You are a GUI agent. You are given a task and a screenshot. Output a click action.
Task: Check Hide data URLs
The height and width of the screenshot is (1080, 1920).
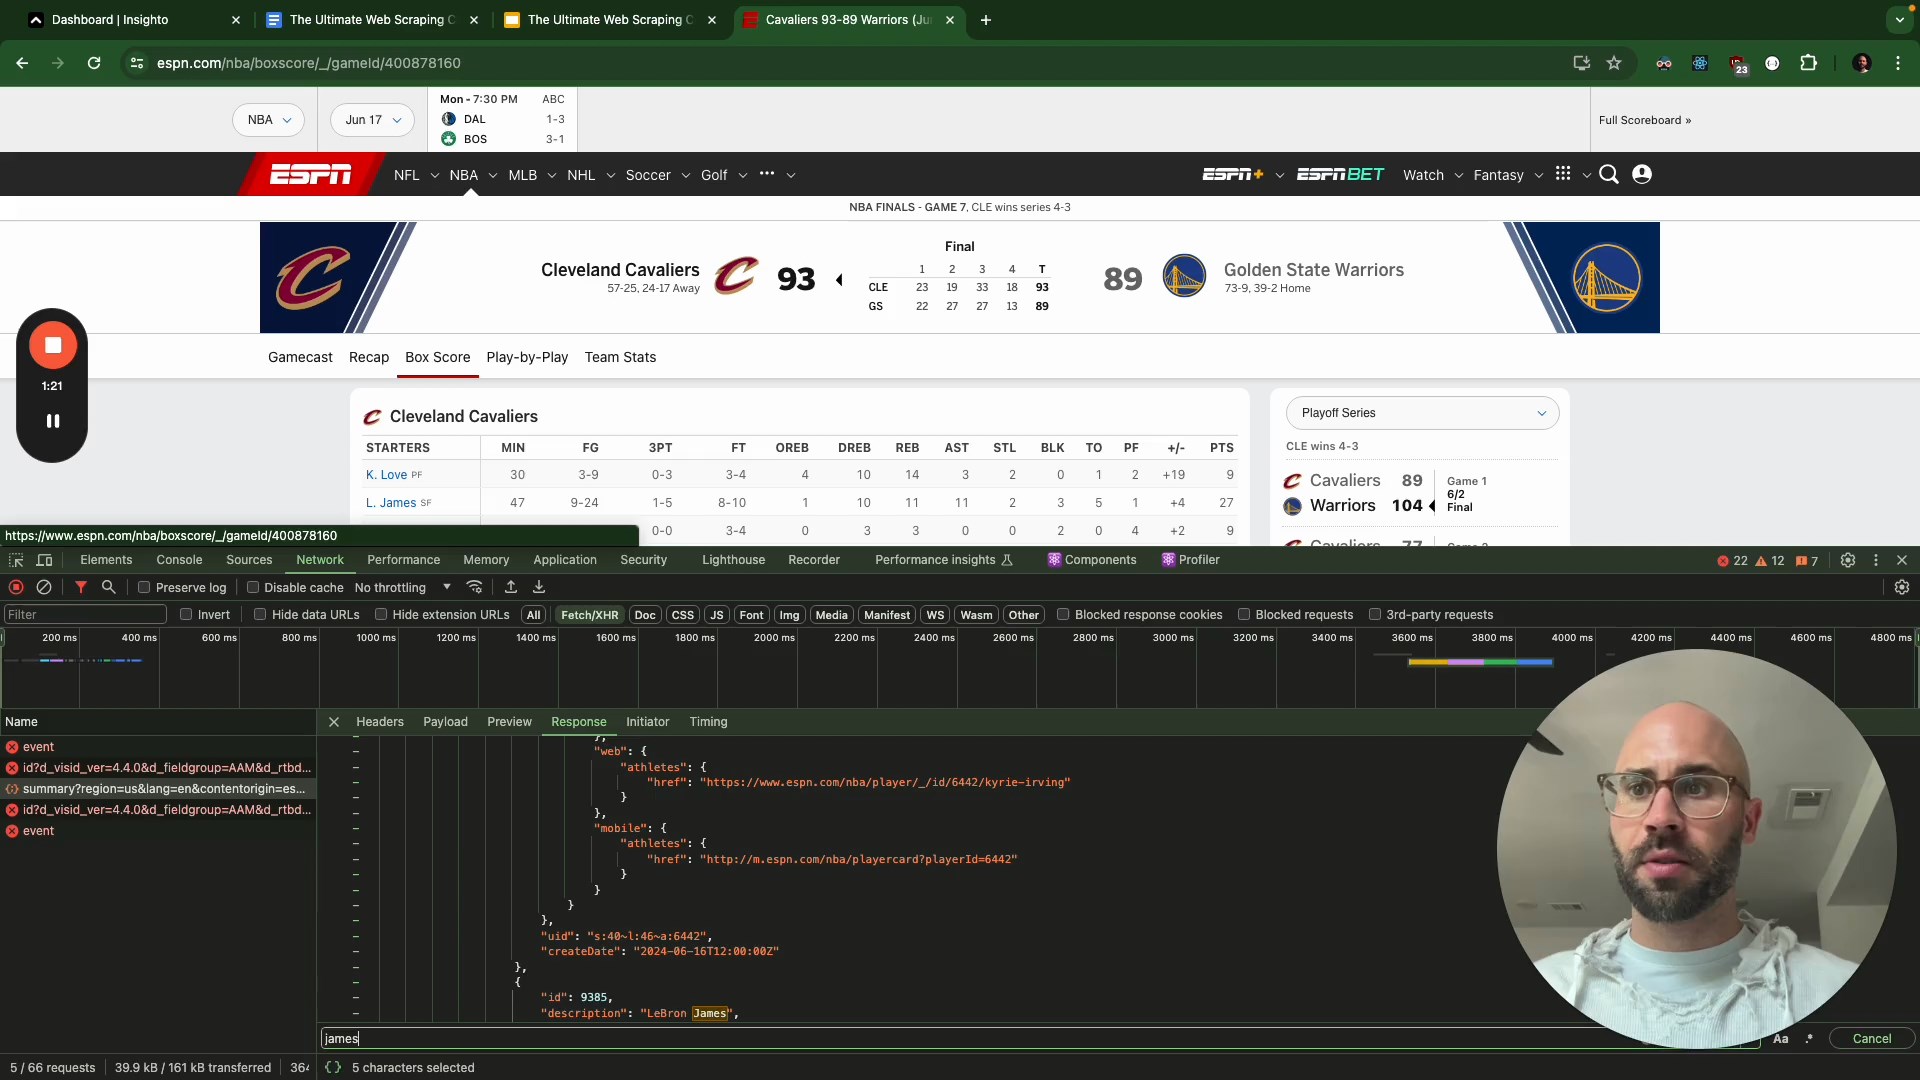pyautogui.click(x=260, y=615)
